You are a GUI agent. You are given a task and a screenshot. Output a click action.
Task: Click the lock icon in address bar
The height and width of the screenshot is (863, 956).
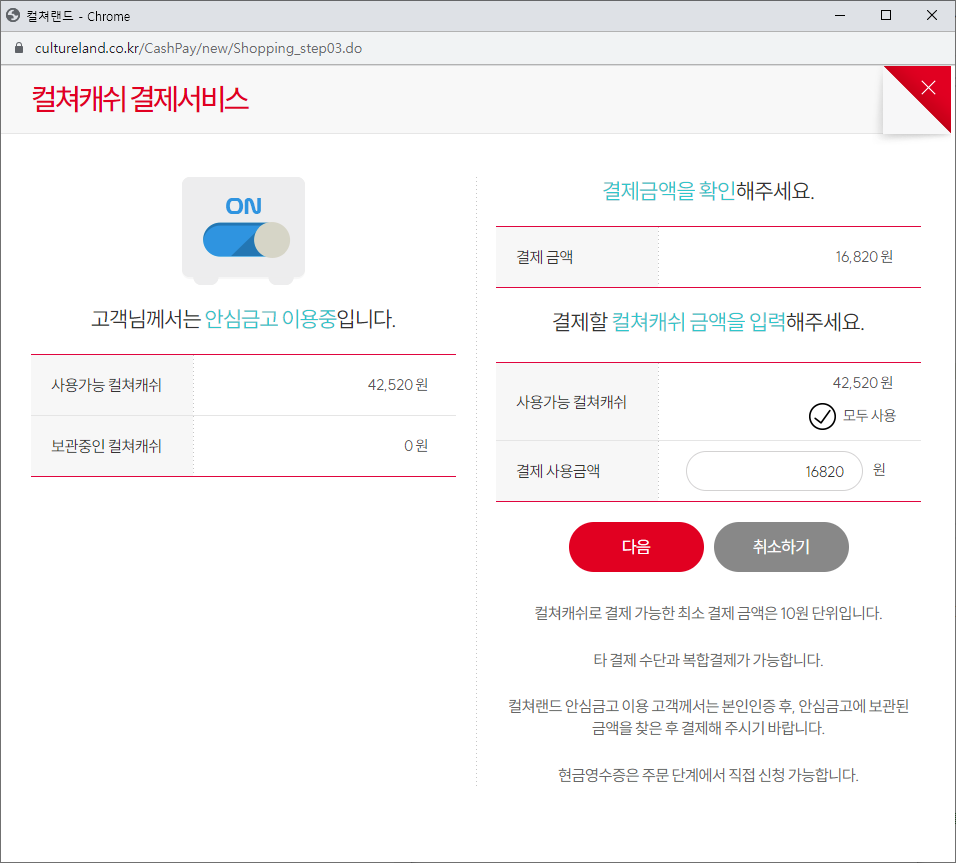click(19, 48)
